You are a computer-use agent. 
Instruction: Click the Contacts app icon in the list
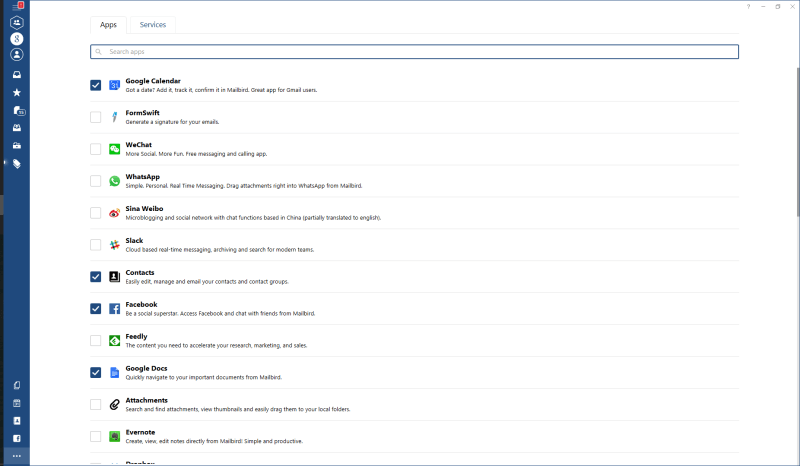(x=114, y=277)
